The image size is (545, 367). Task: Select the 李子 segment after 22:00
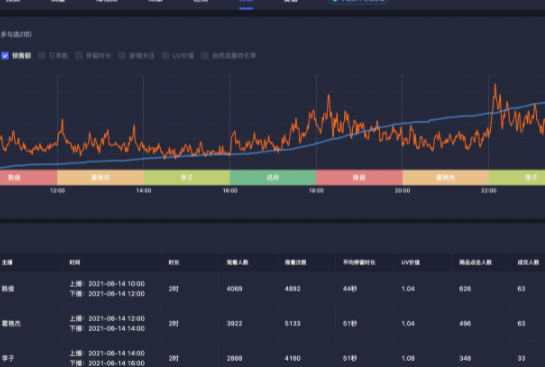pos(517,178)
